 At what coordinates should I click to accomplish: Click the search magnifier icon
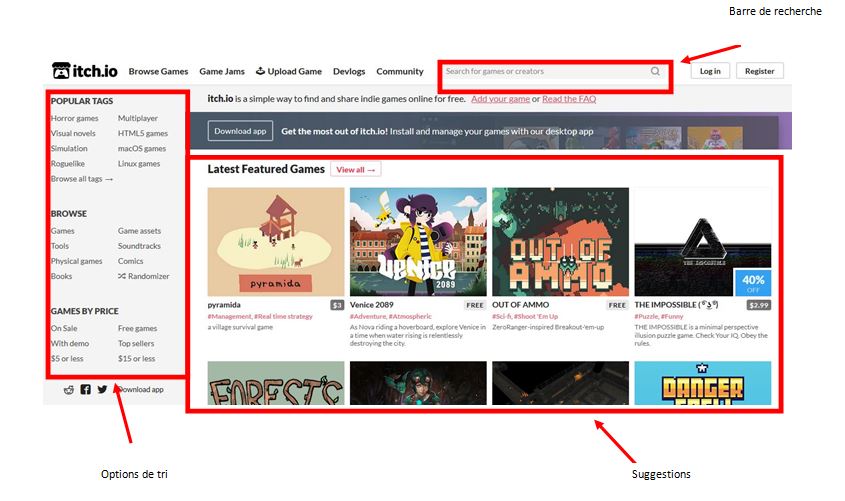[x=655, y=71]
